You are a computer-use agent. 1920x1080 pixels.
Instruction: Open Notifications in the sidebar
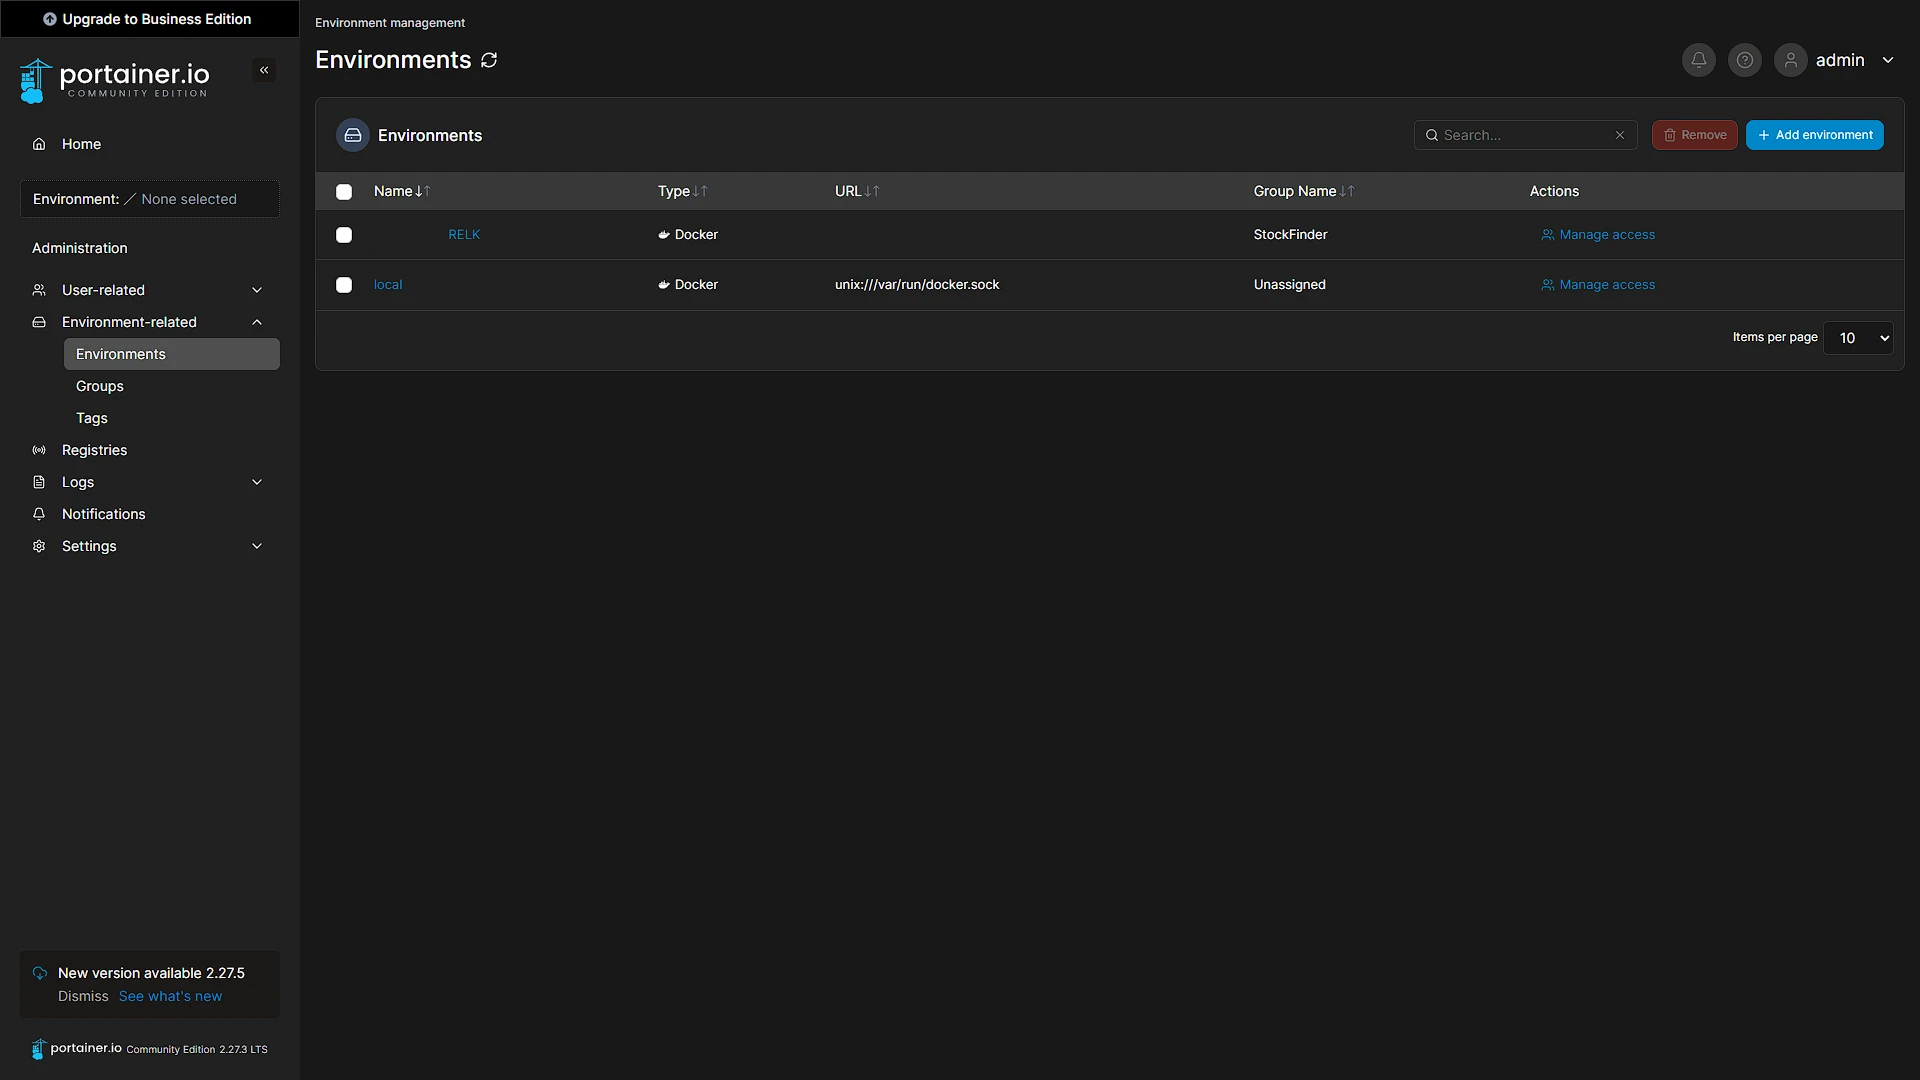(149, 514)
